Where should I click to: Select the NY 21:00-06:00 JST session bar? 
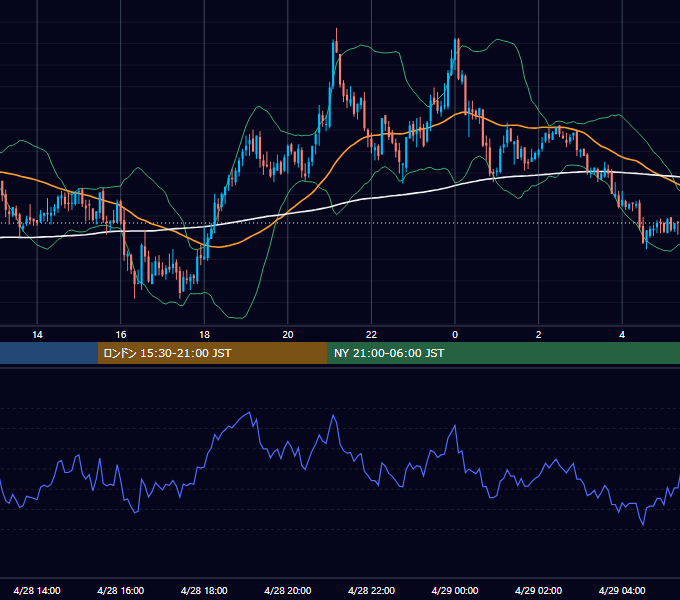pos(503,353)
